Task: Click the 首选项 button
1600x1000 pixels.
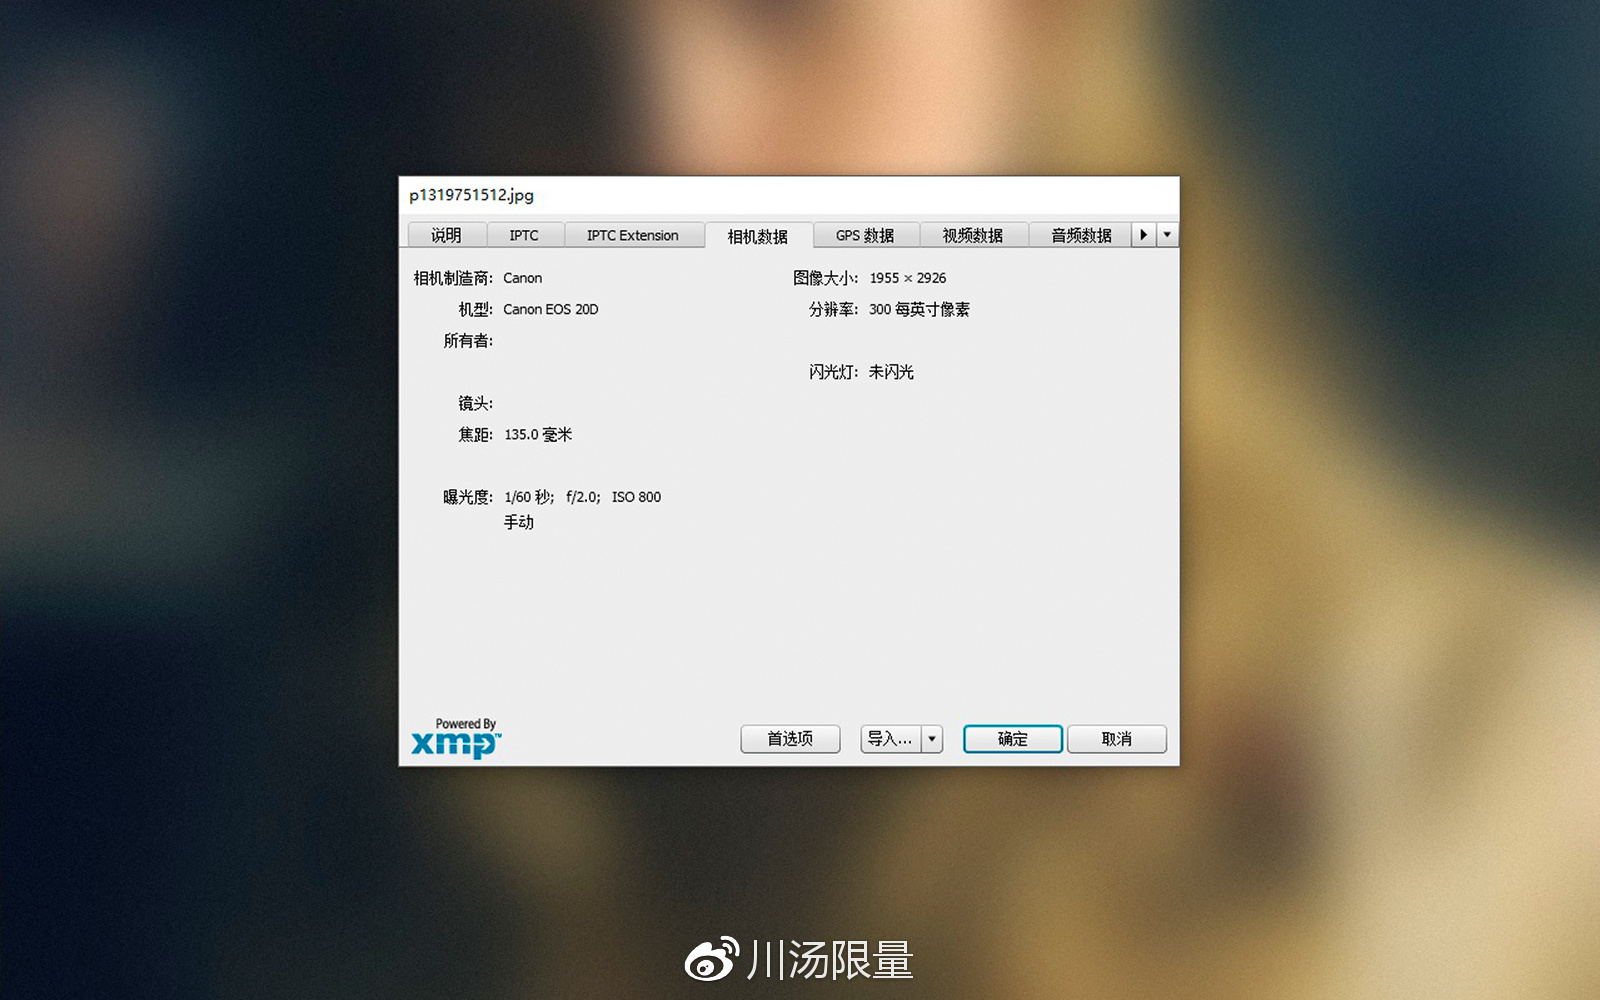Action: 790,739
